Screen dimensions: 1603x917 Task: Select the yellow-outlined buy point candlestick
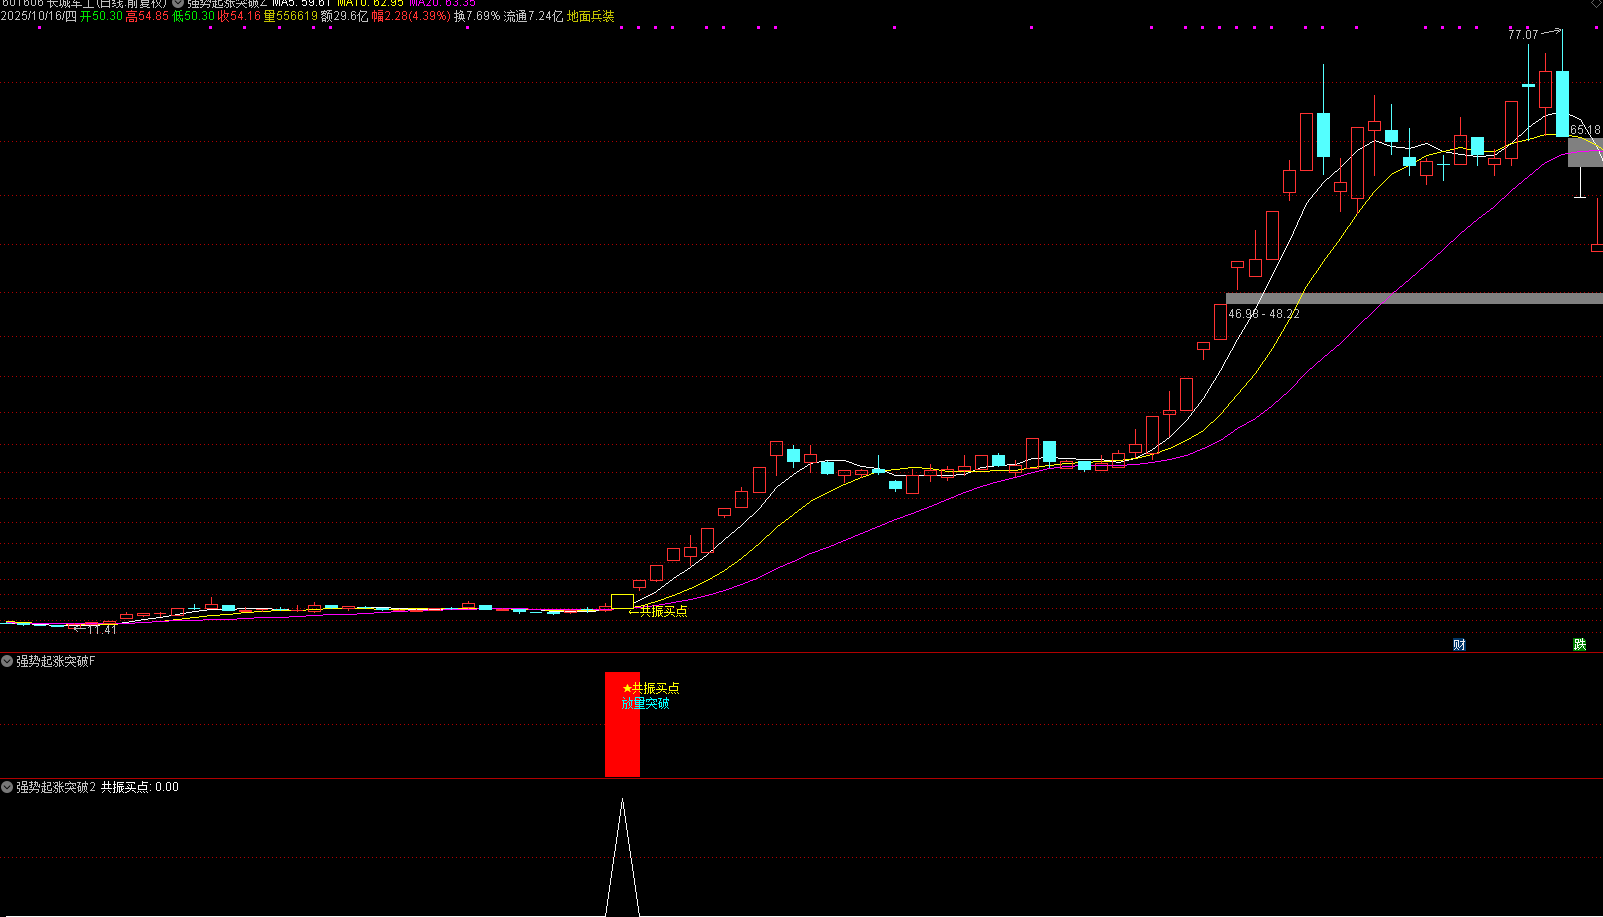pyautogui.click(x=622, y=602)
